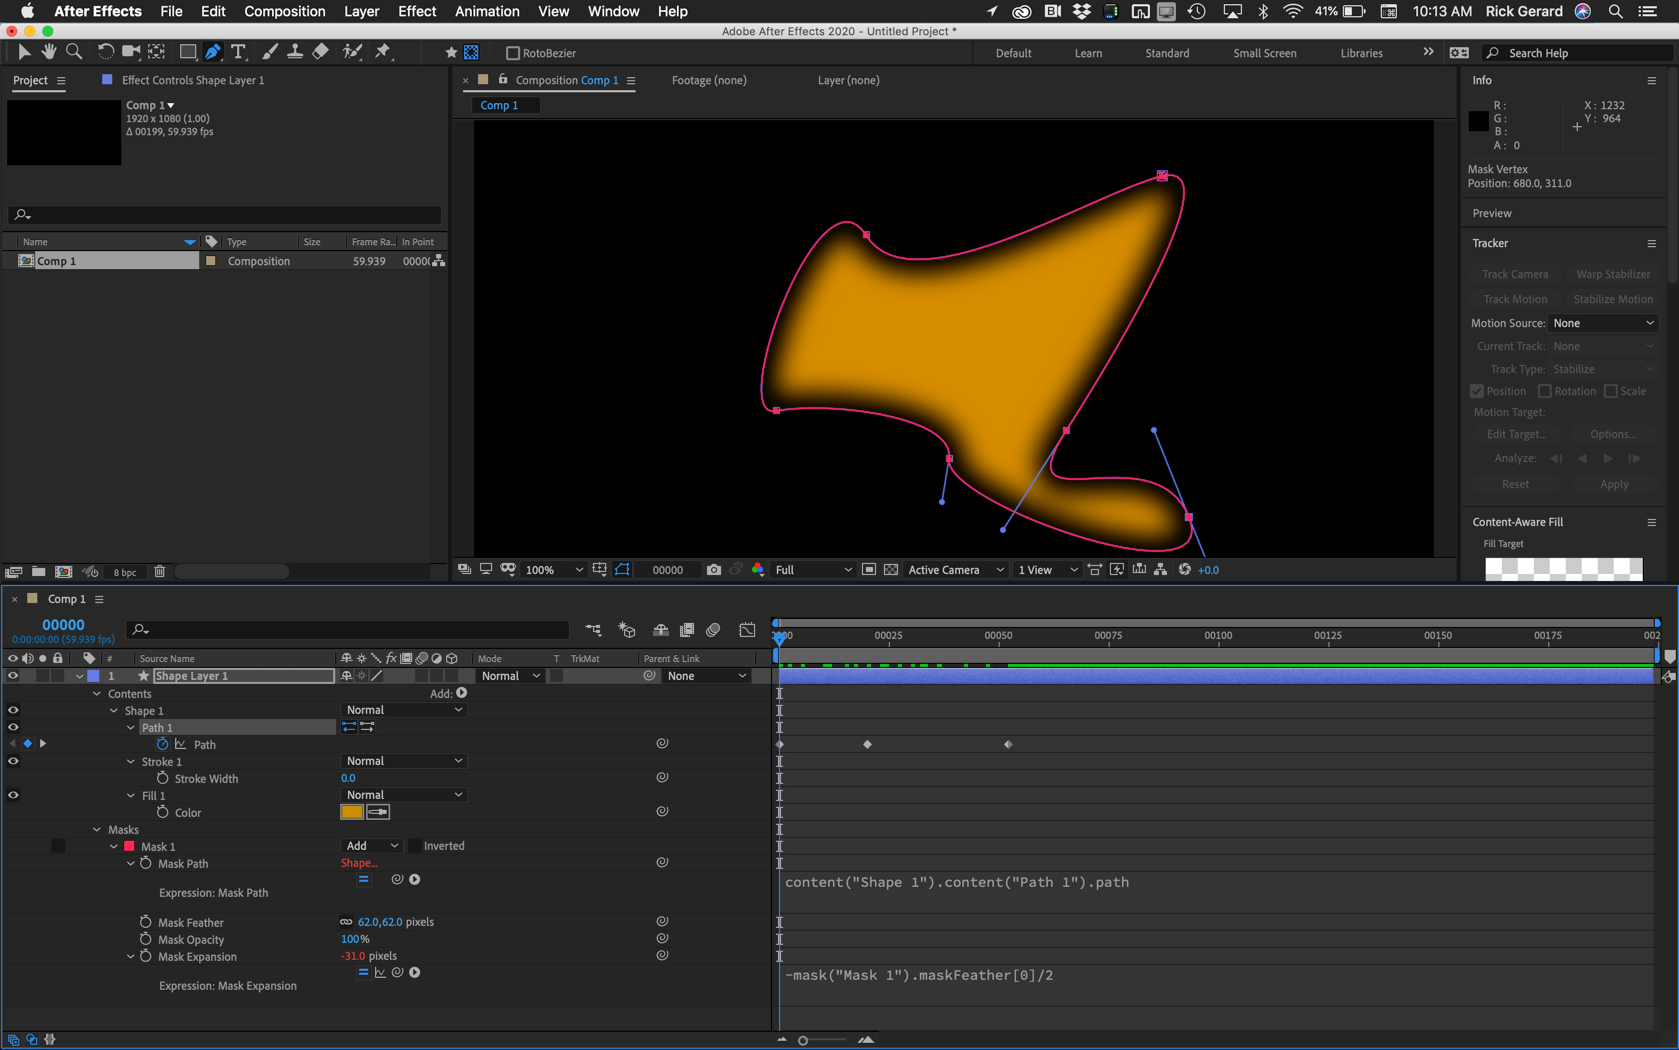The width and height of the screenshot is (1679, 1050).
Task: Open the Fill 1 color swatch
Action: click(351, 812)
